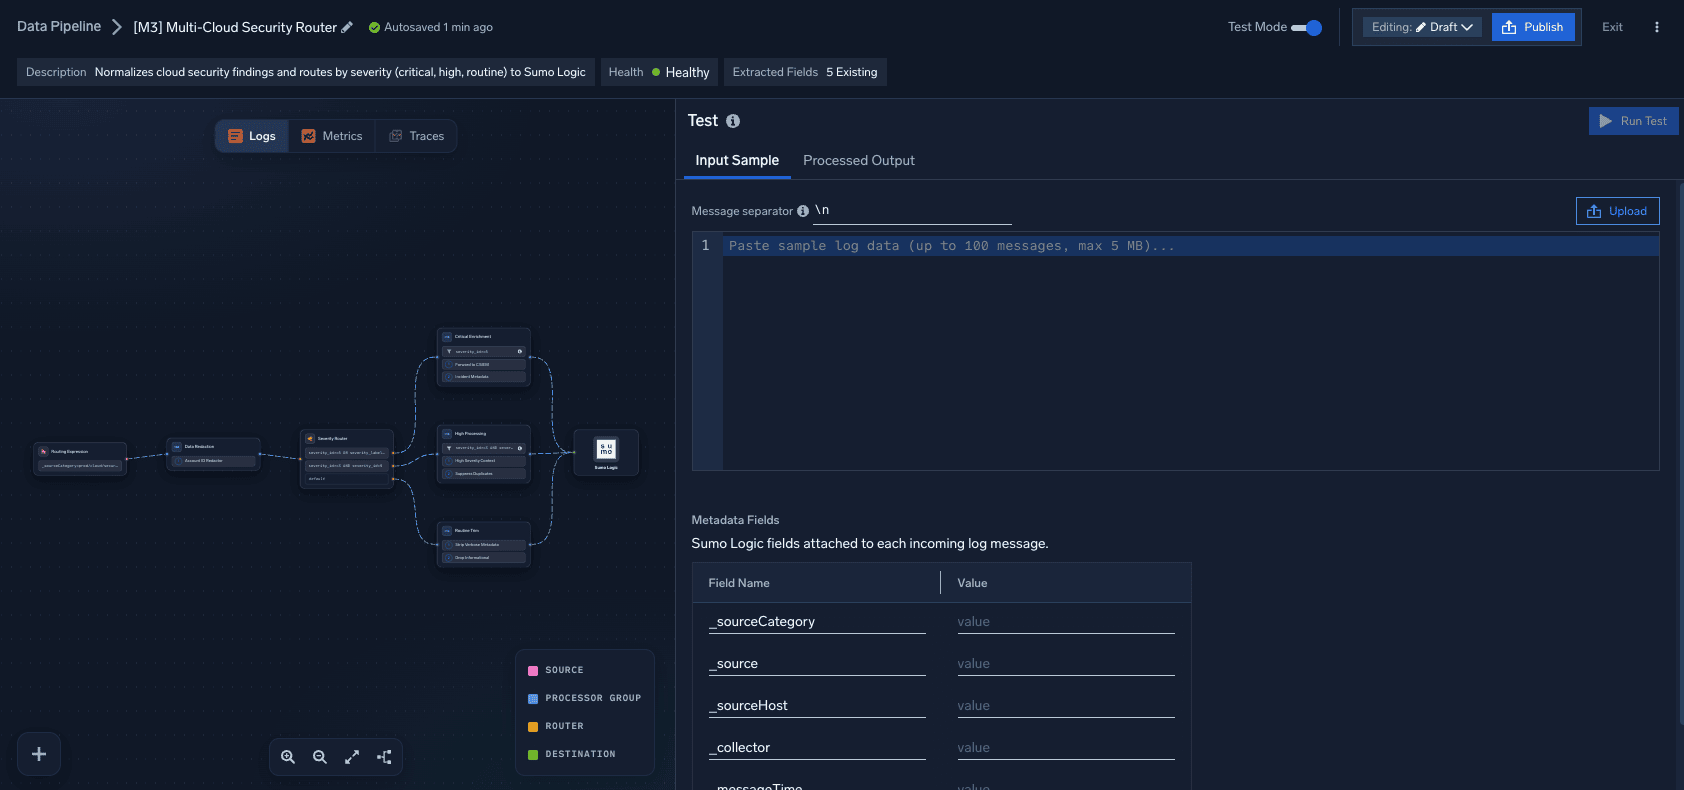Click the zoom in magnifier on canvas
The width and height of the screenshot is (1684, 790).
click(x=288, y=757)
